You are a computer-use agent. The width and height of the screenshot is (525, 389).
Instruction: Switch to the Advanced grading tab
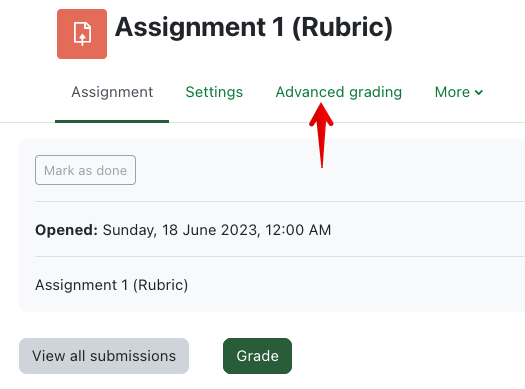[x=339, y=92]
